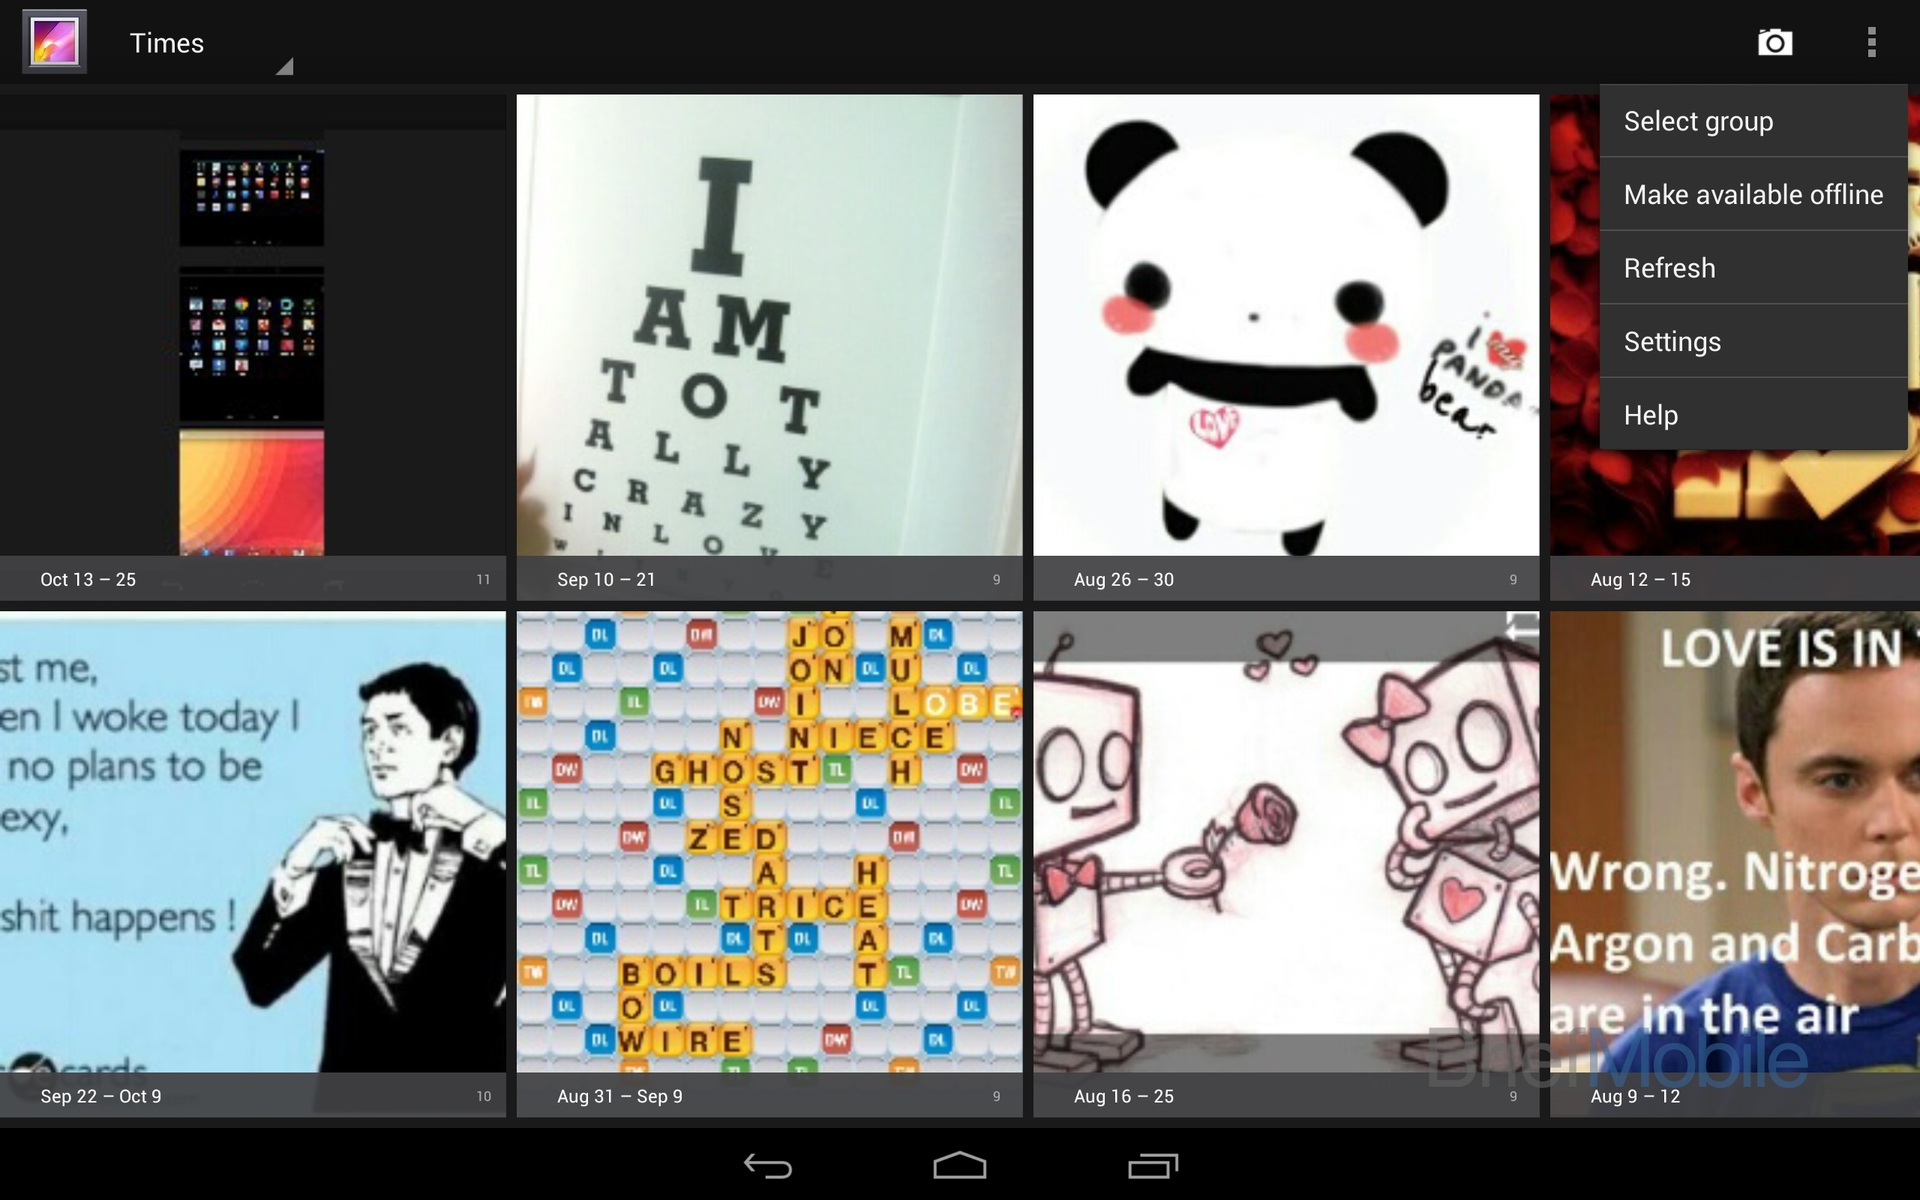Select the Home navigation button
Viewport: 1920px width, 1200px height.
[959, 1163]
